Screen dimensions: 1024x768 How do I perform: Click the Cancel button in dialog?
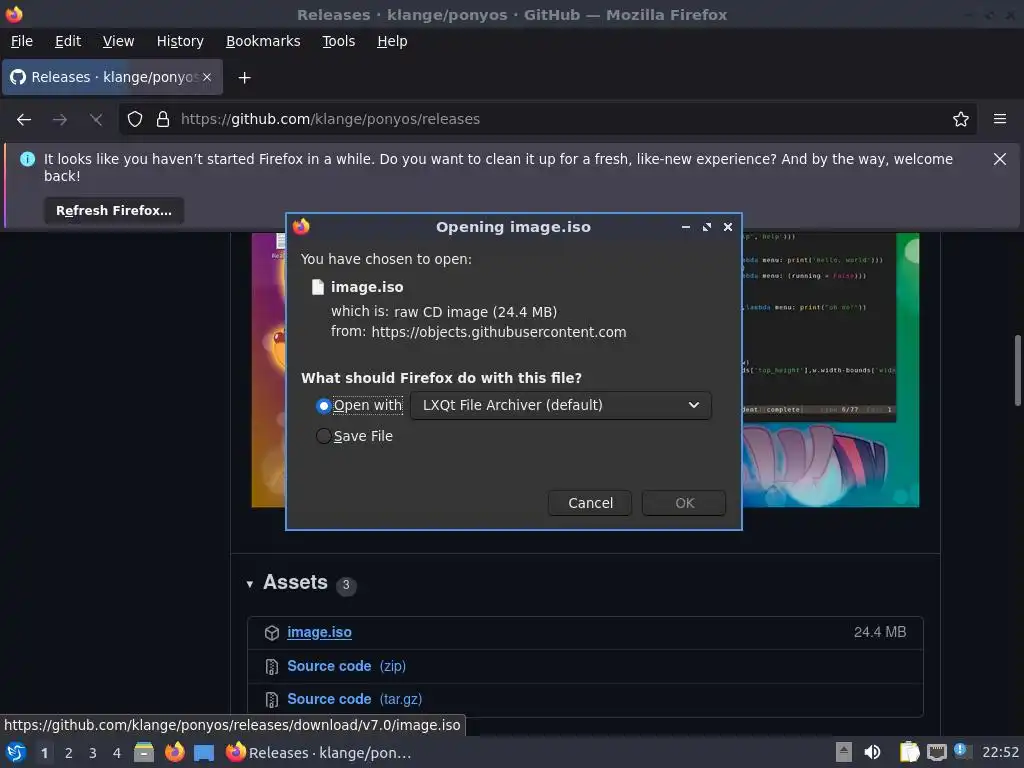coord(590,503)
